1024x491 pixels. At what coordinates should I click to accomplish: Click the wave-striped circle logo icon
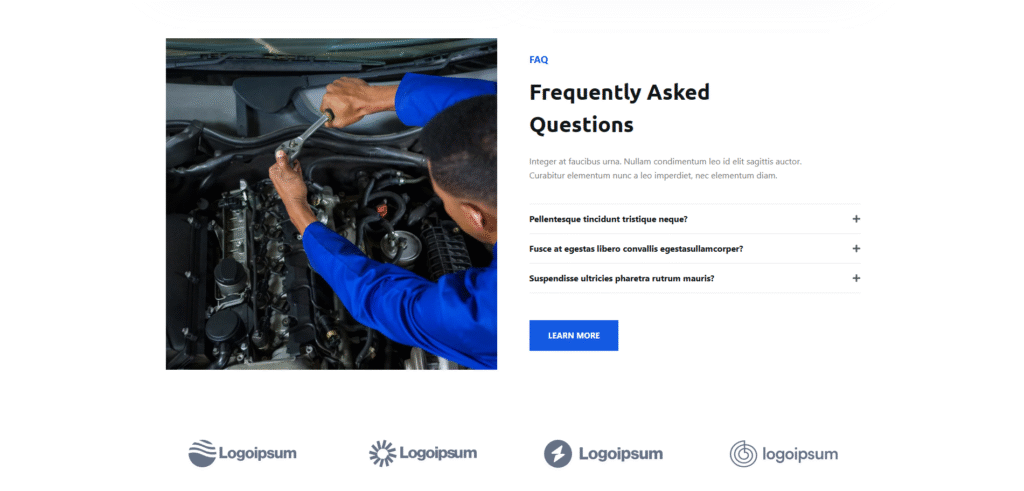(202, 453)
